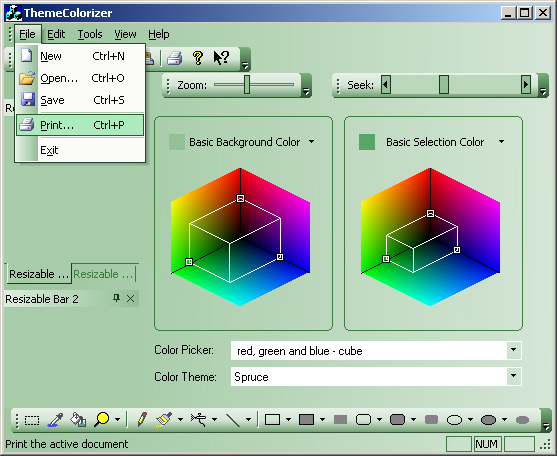This screenshot has height=456, width=557.
Task: Pick the eyedropper color picker tool
Action: coord(55,420)
